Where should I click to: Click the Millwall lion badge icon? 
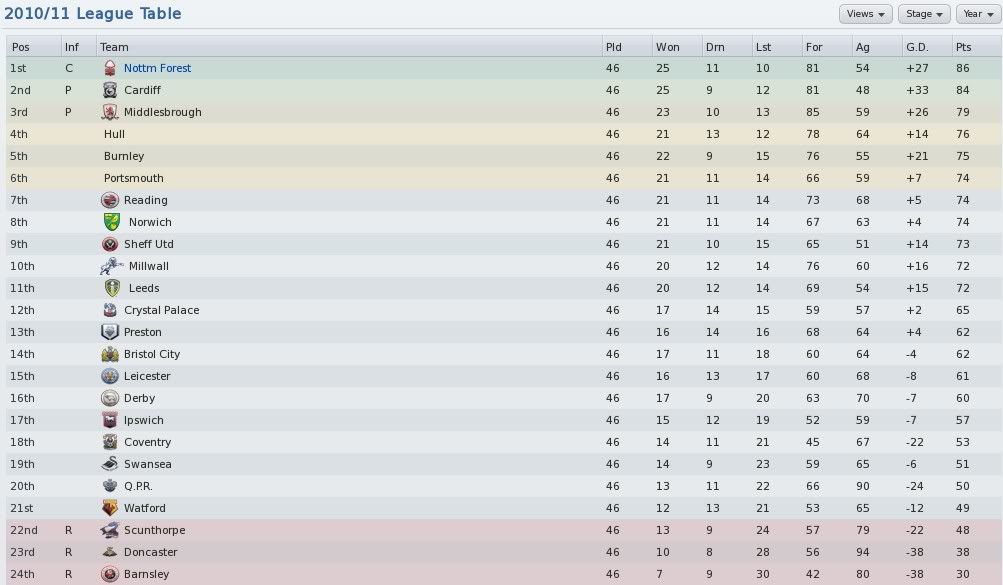tap(112, 266)
